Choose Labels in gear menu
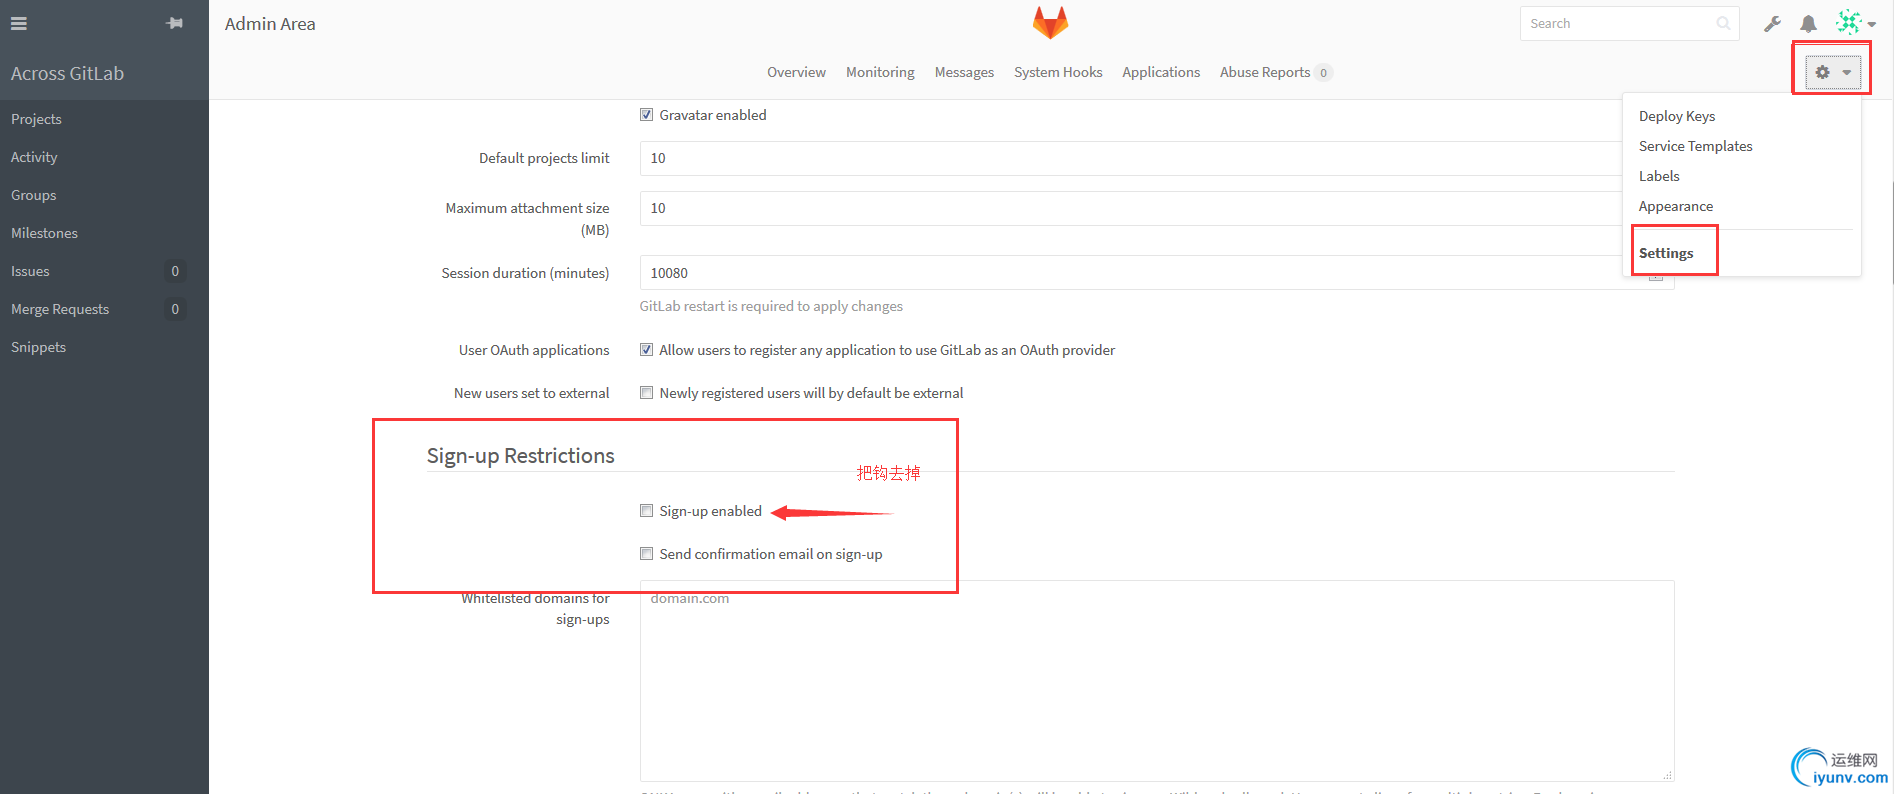1894x794 pixels. point(1659,176)
